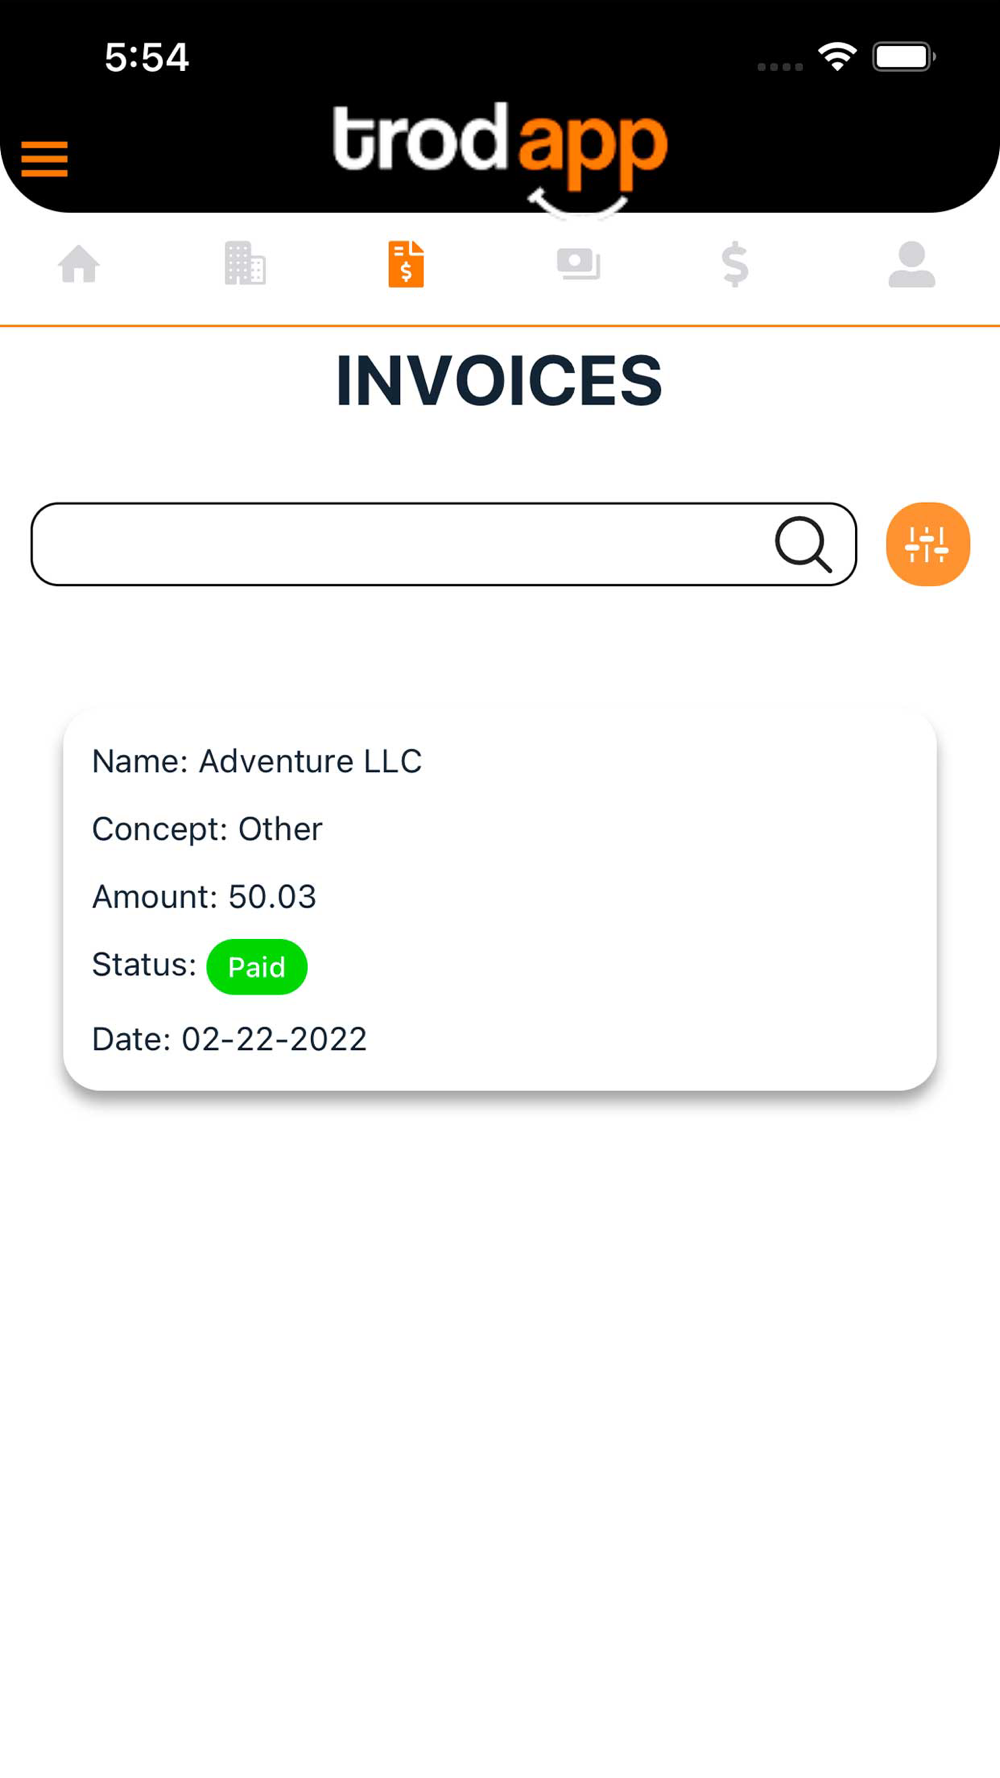Viewport: 1000px width, 1778px height.
Task: Click the INVOICES page heading
Action: (x=499, y=381)
